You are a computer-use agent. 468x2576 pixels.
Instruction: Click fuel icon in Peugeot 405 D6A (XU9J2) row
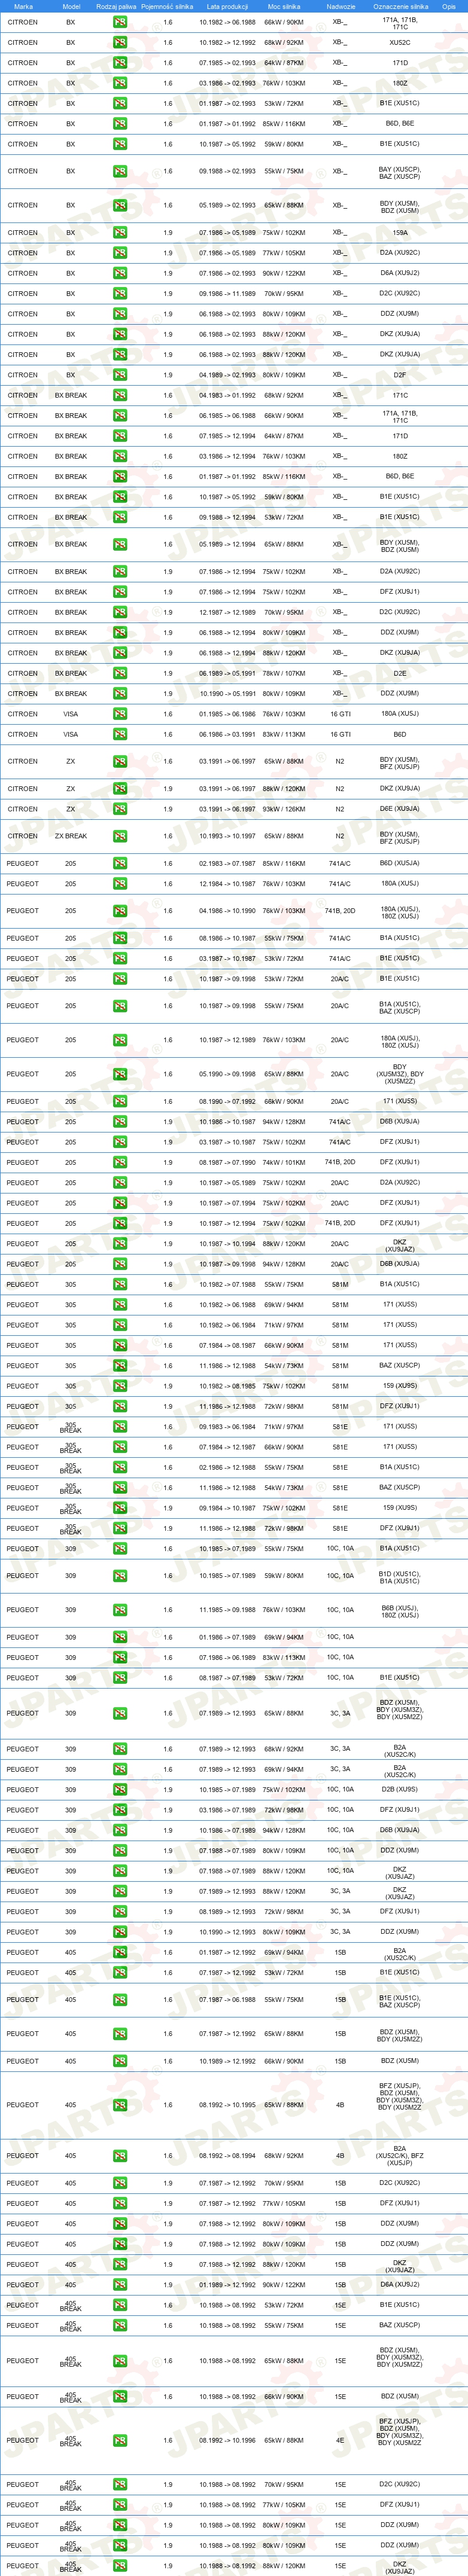tap(120, 2285)
